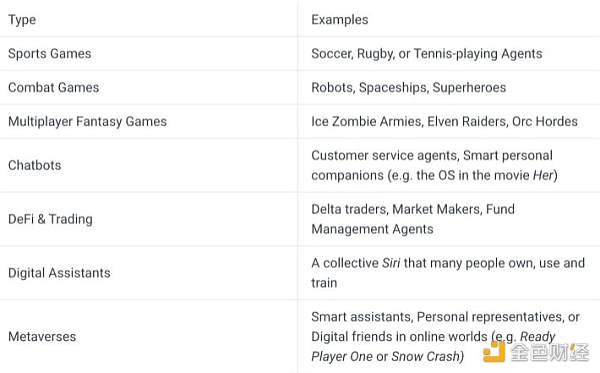The image size is (600, 373).
Task: Click Robots, Spaceships, Superheroes text
Action: tap(409, 88)
